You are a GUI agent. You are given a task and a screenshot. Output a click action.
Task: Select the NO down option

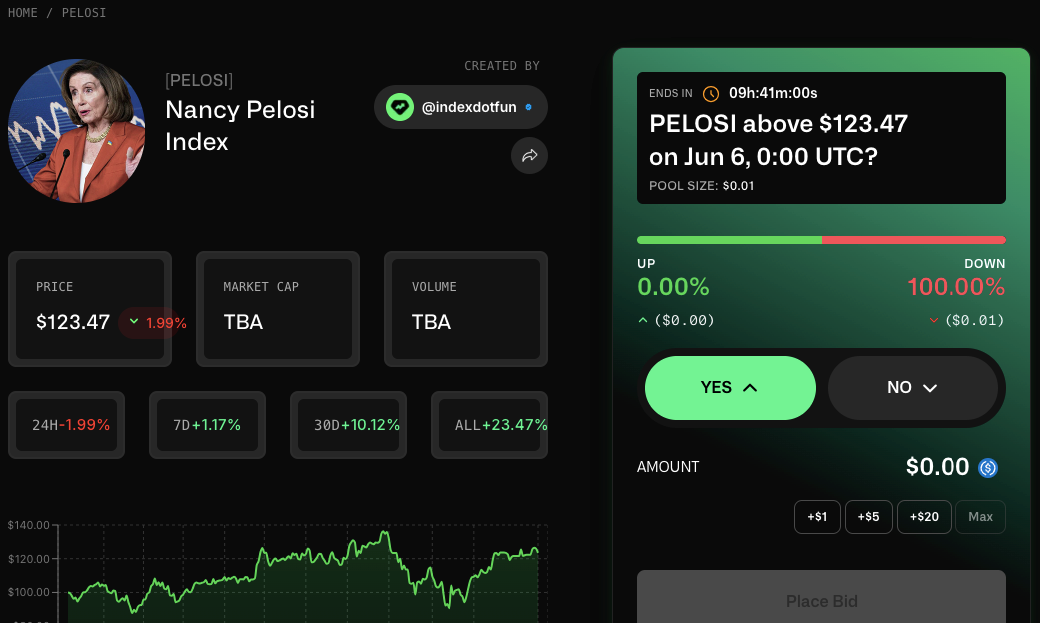point(913,387)
